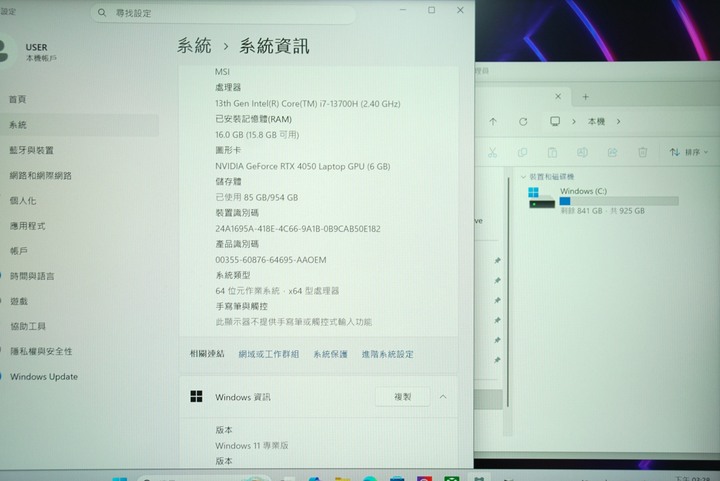Go to 個人化 settings page
The image size is (720, 481).
23,200
